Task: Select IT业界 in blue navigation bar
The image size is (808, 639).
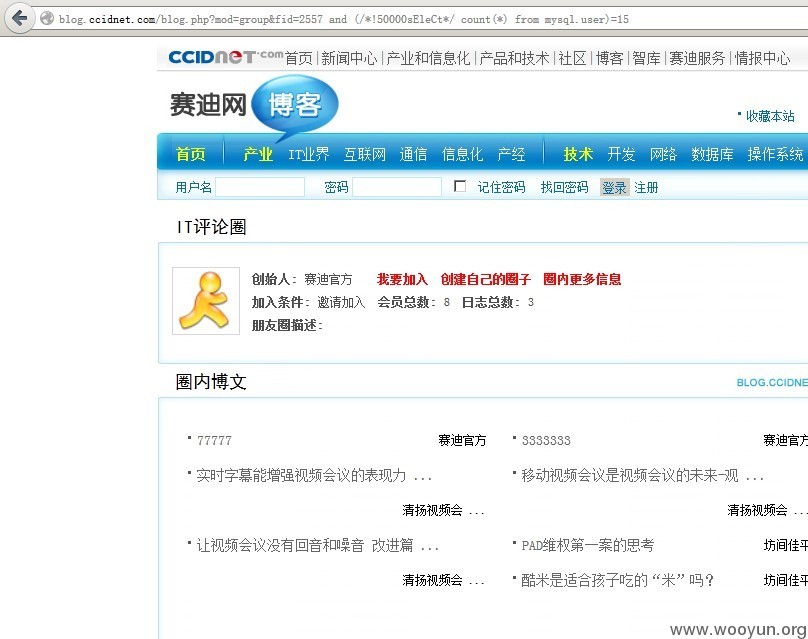Action: (309, 154)
